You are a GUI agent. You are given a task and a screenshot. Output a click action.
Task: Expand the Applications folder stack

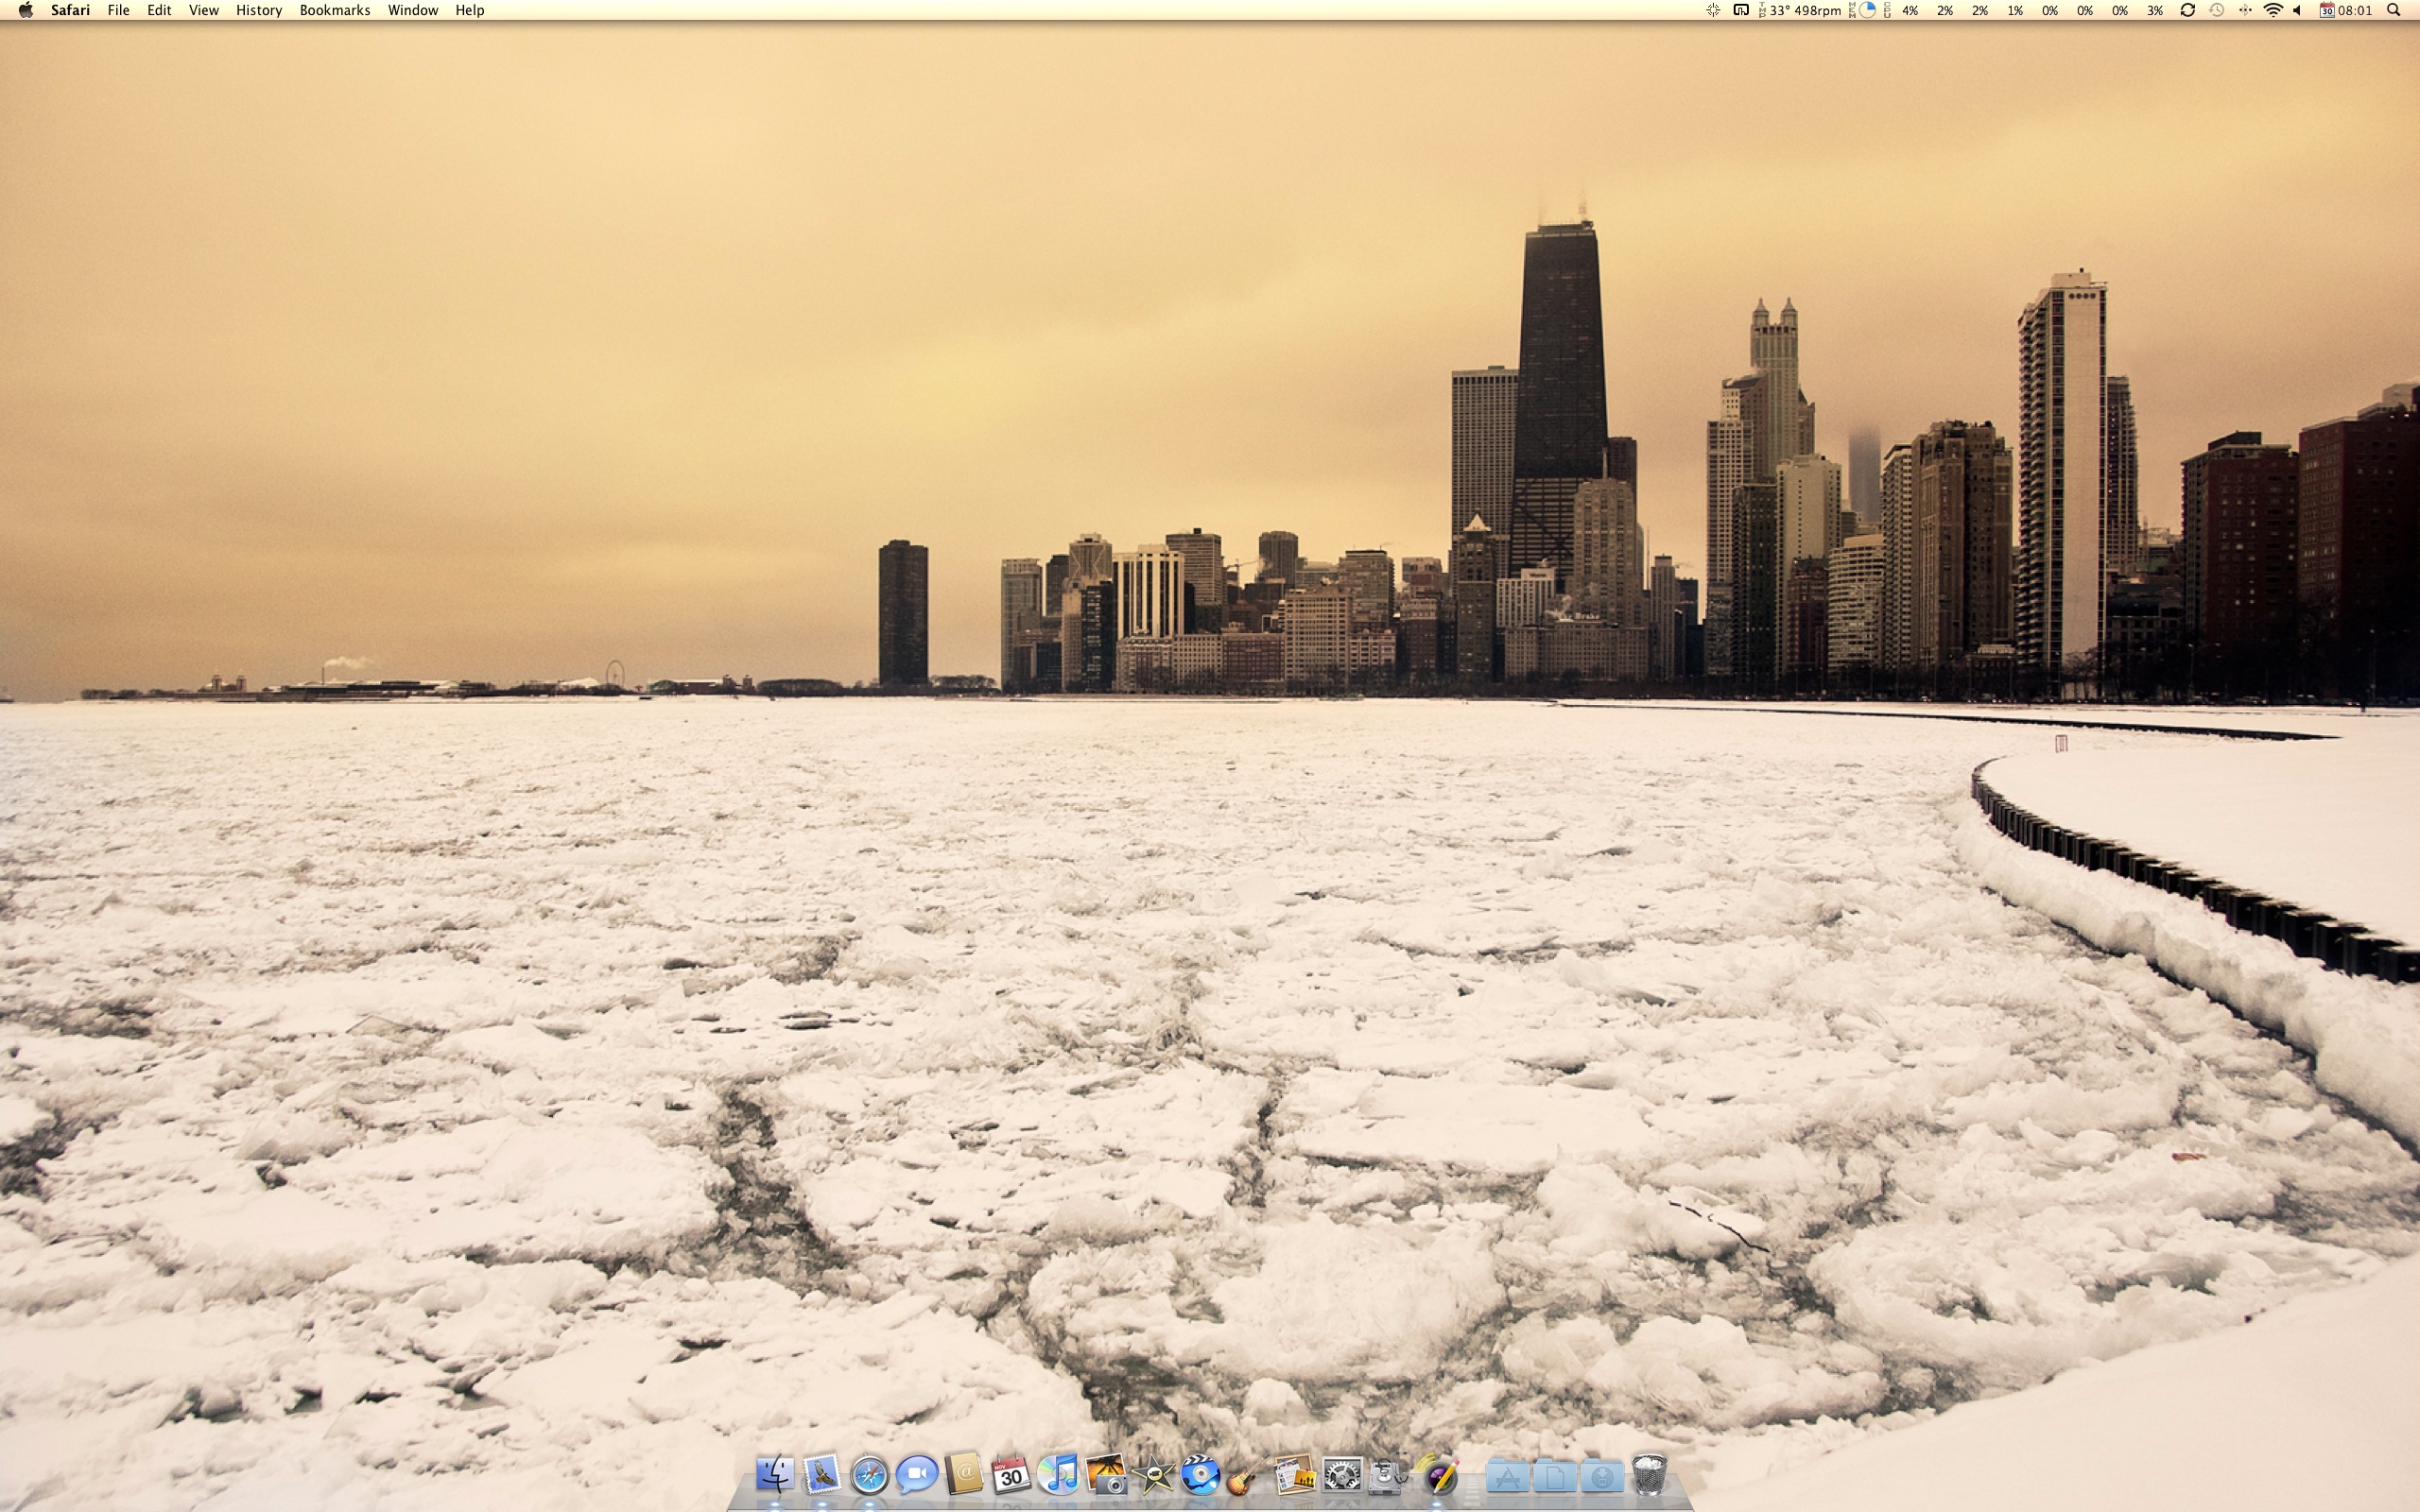(1507, 1476)
